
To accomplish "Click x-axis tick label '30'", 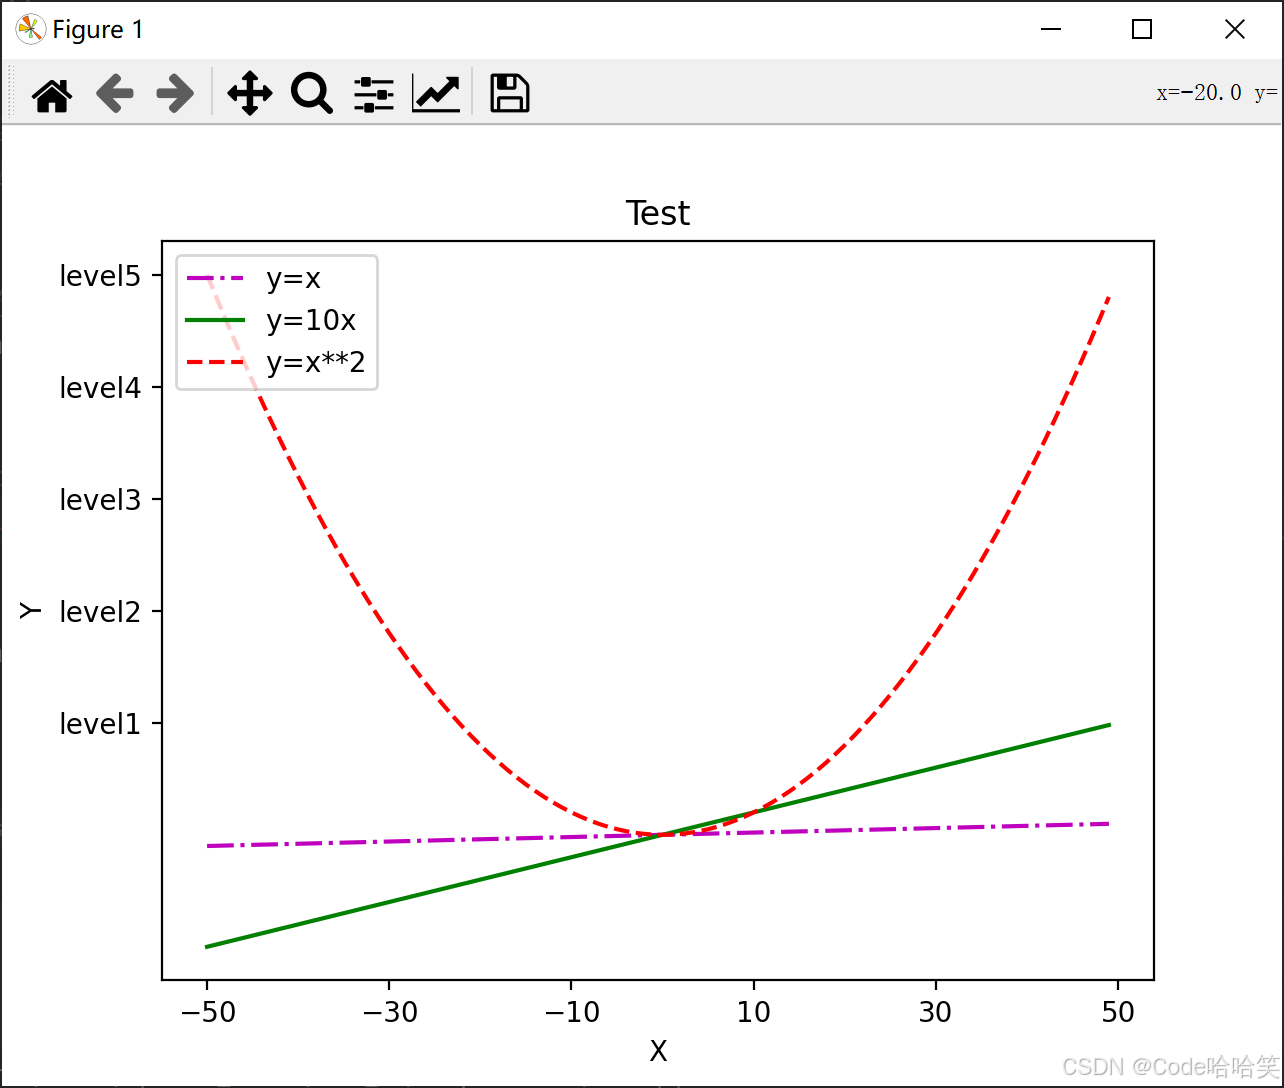I will (x=936, y=1013).
